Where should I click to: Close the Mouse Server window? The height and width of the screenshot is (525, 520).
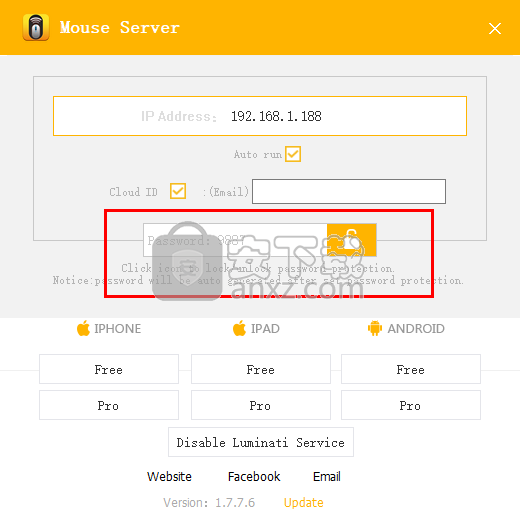(495, 28)
